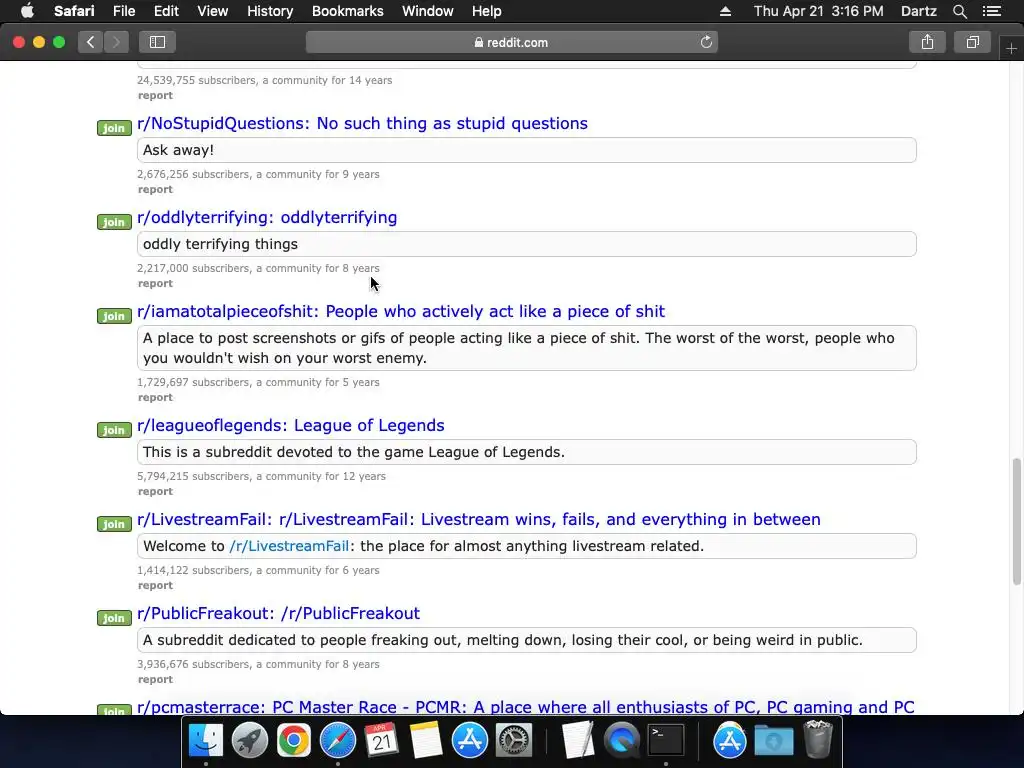
Task: Open Terminal from the Dock
Action: click(665, 741)
